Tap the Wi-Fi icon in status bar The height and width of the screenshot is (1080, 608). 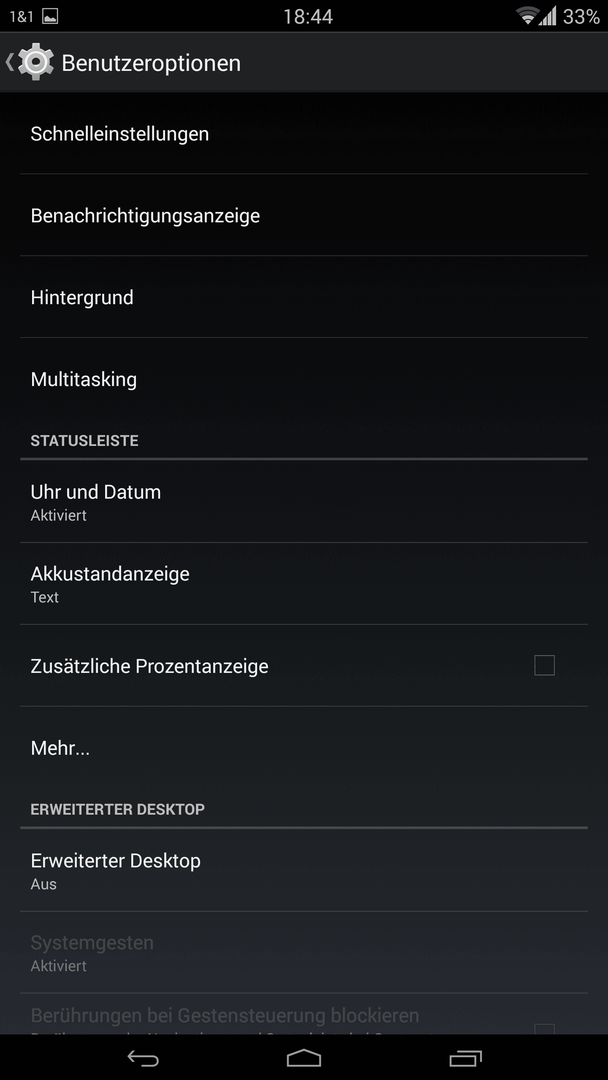tap(528, 16)
